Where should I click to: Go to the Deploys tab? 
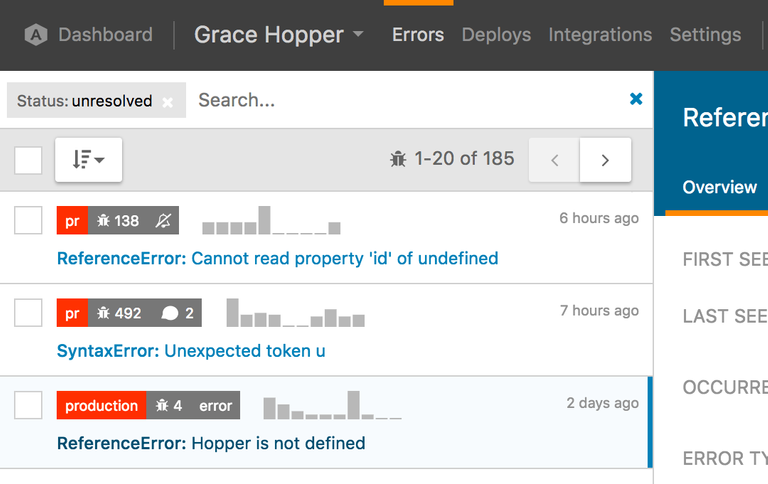(x=496, y=35)
